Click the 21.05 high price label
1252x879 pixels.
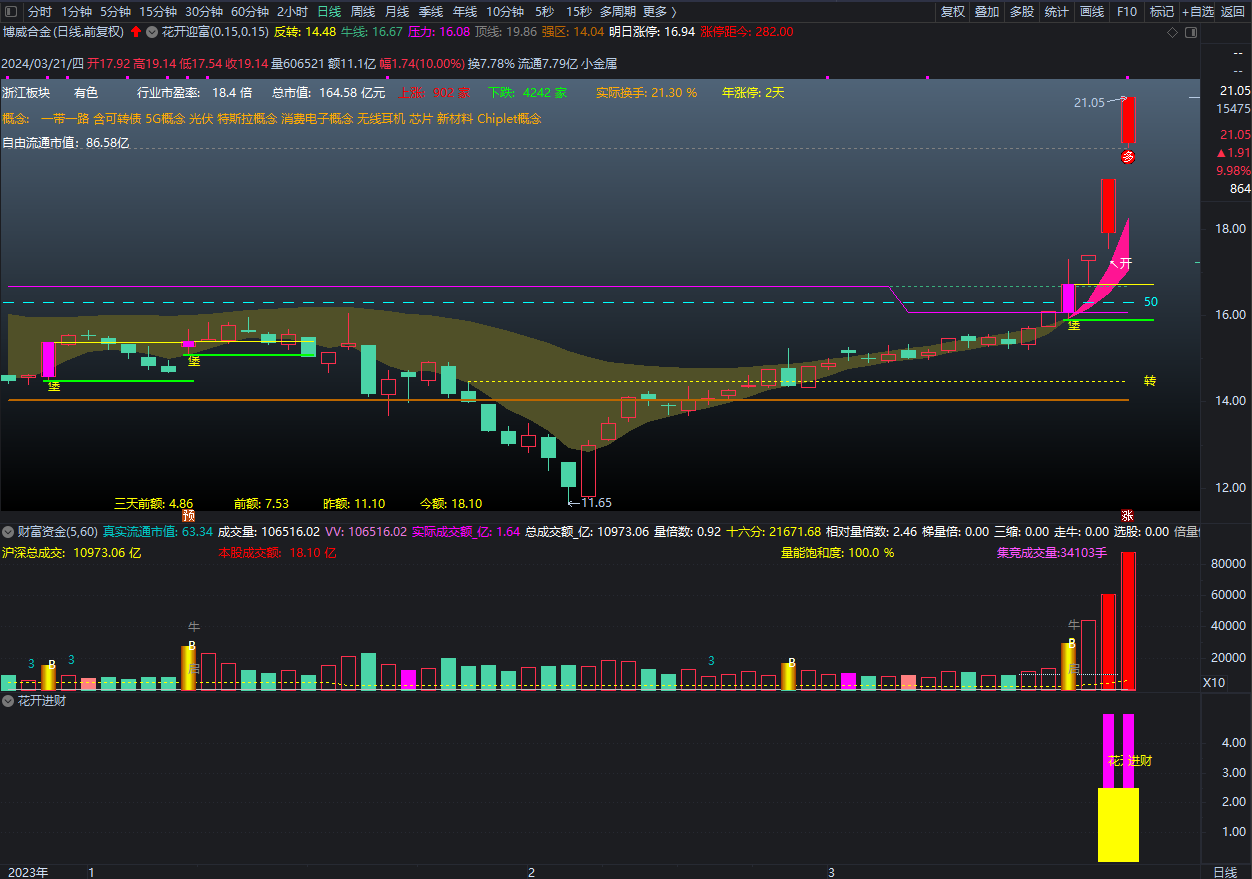coord(1089,102)
